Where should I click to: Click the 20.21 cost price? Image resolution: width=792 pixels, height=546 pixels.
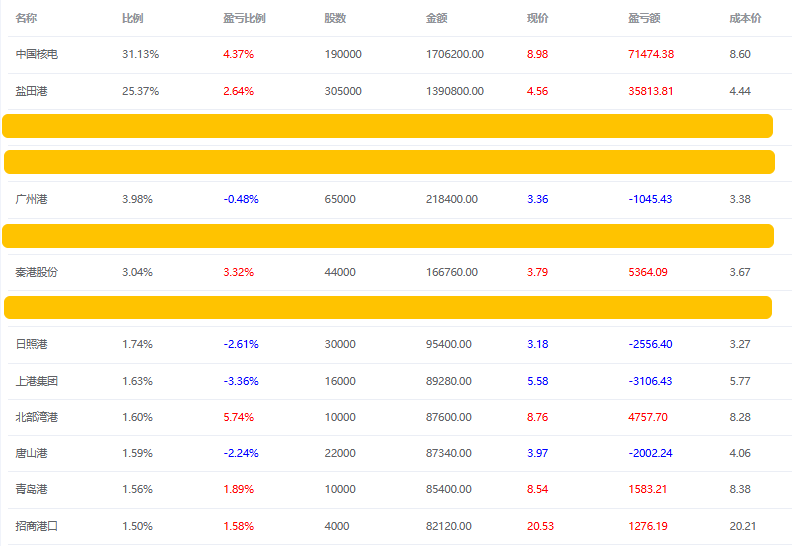[x=742, y=526]
